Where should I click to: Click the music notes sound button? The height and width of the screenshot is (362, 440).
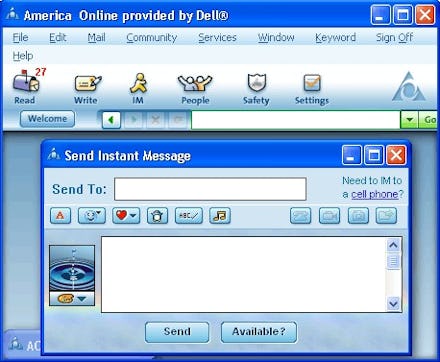[x=220, y=215]
